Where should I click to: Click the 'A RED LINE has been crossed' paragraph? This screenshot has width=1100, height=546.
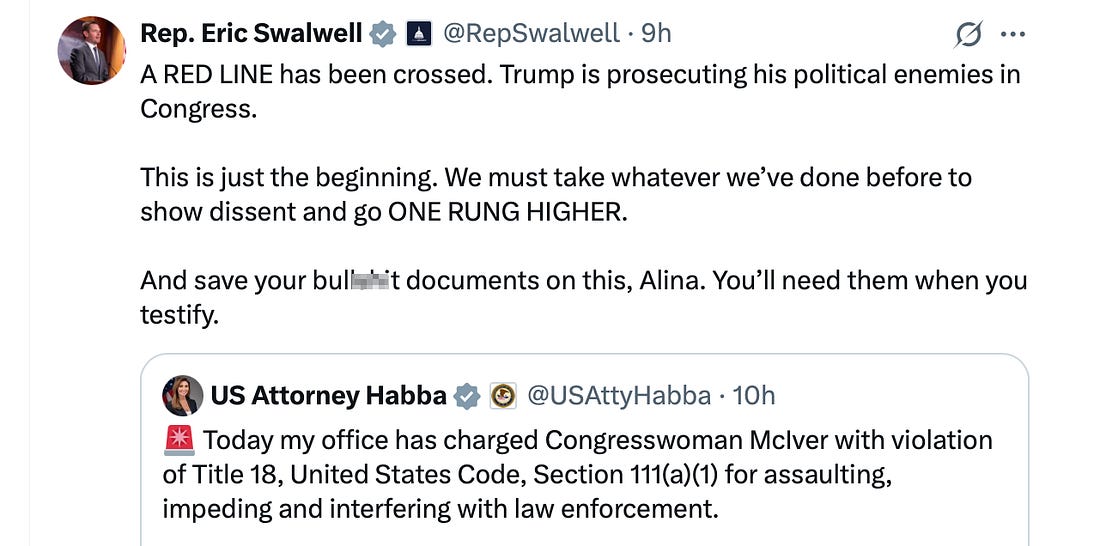point(580,90)
